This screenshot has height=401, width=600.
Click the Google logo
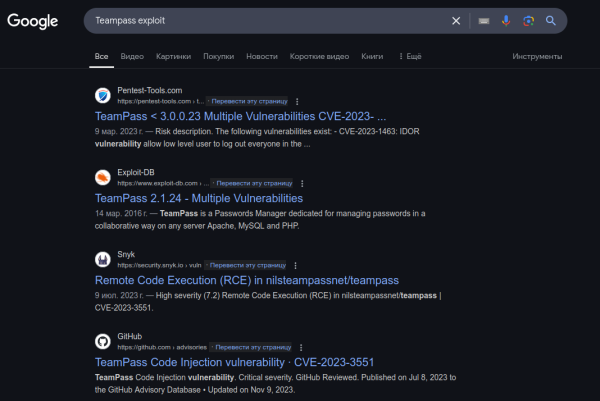coord(33,21)
